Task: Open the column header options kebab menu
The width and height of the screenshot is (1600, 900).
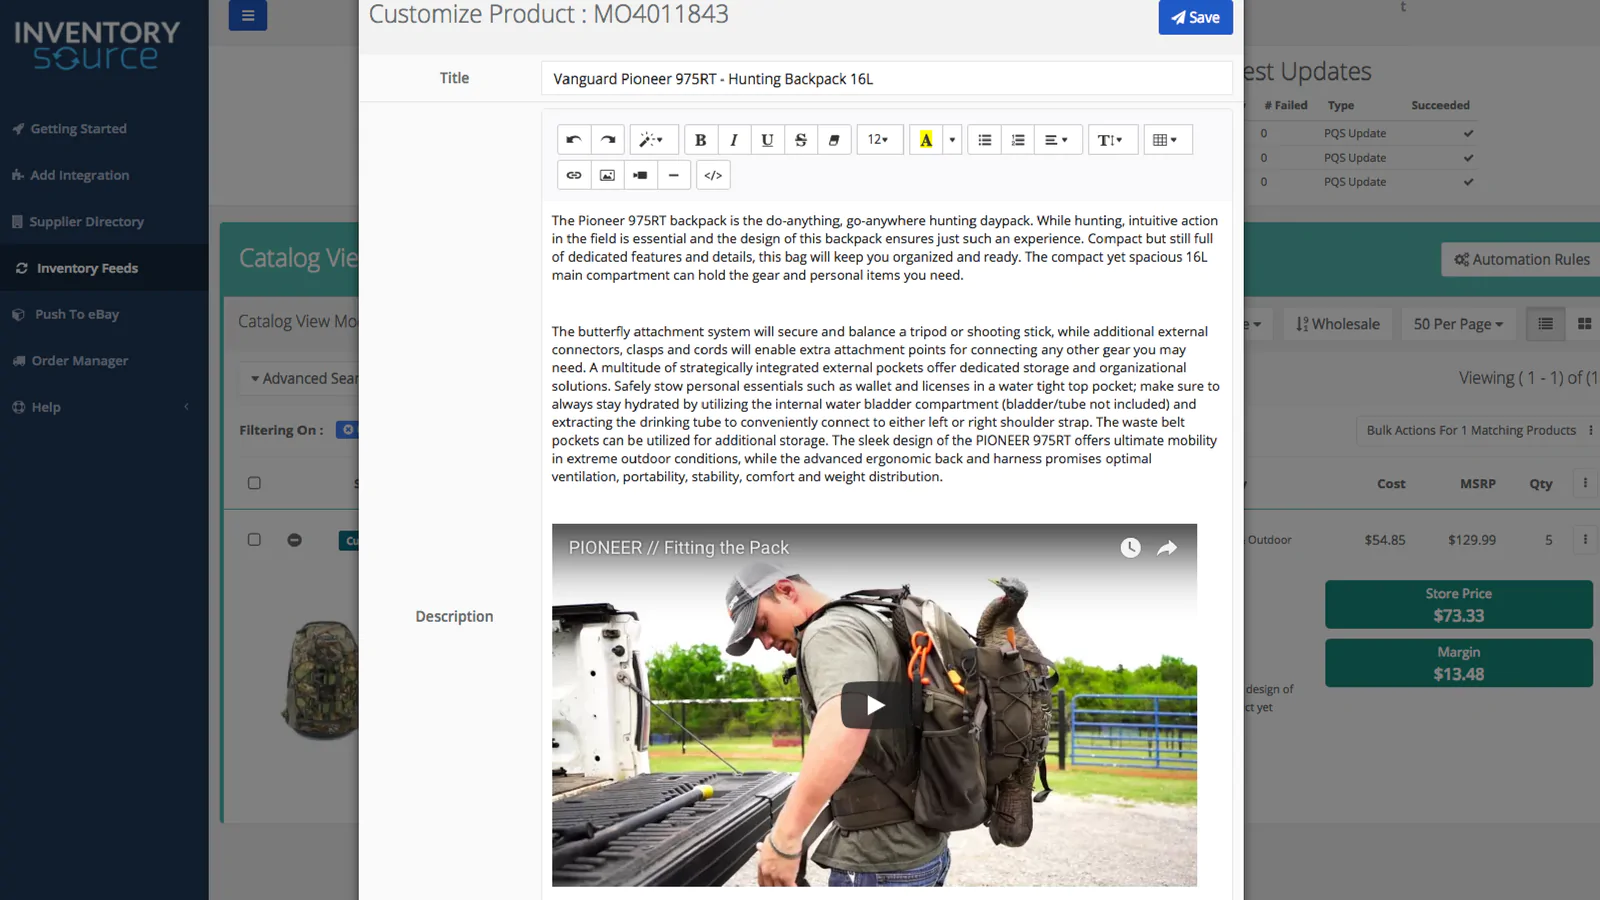Action: [x=1585, y=483]
